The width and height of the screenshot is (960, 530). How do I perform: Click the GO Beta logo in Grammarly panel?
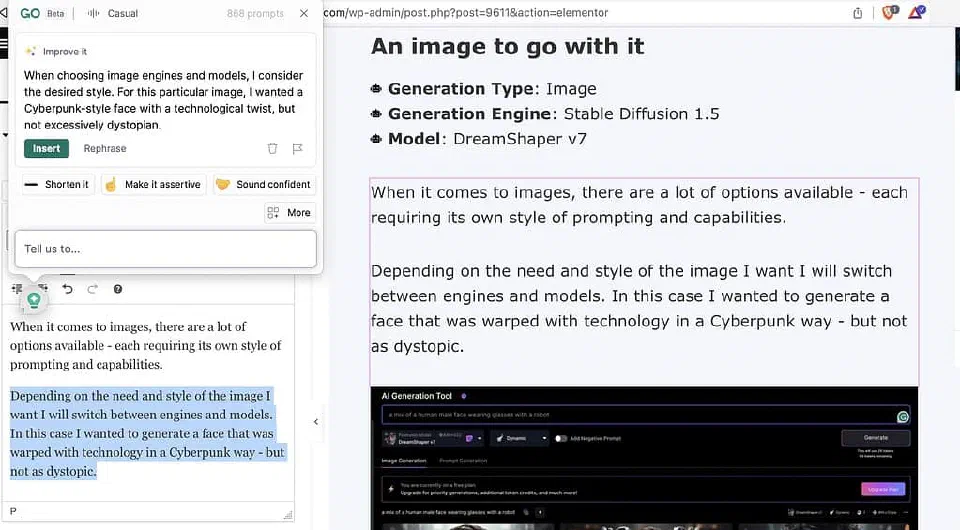pos(42,13)
